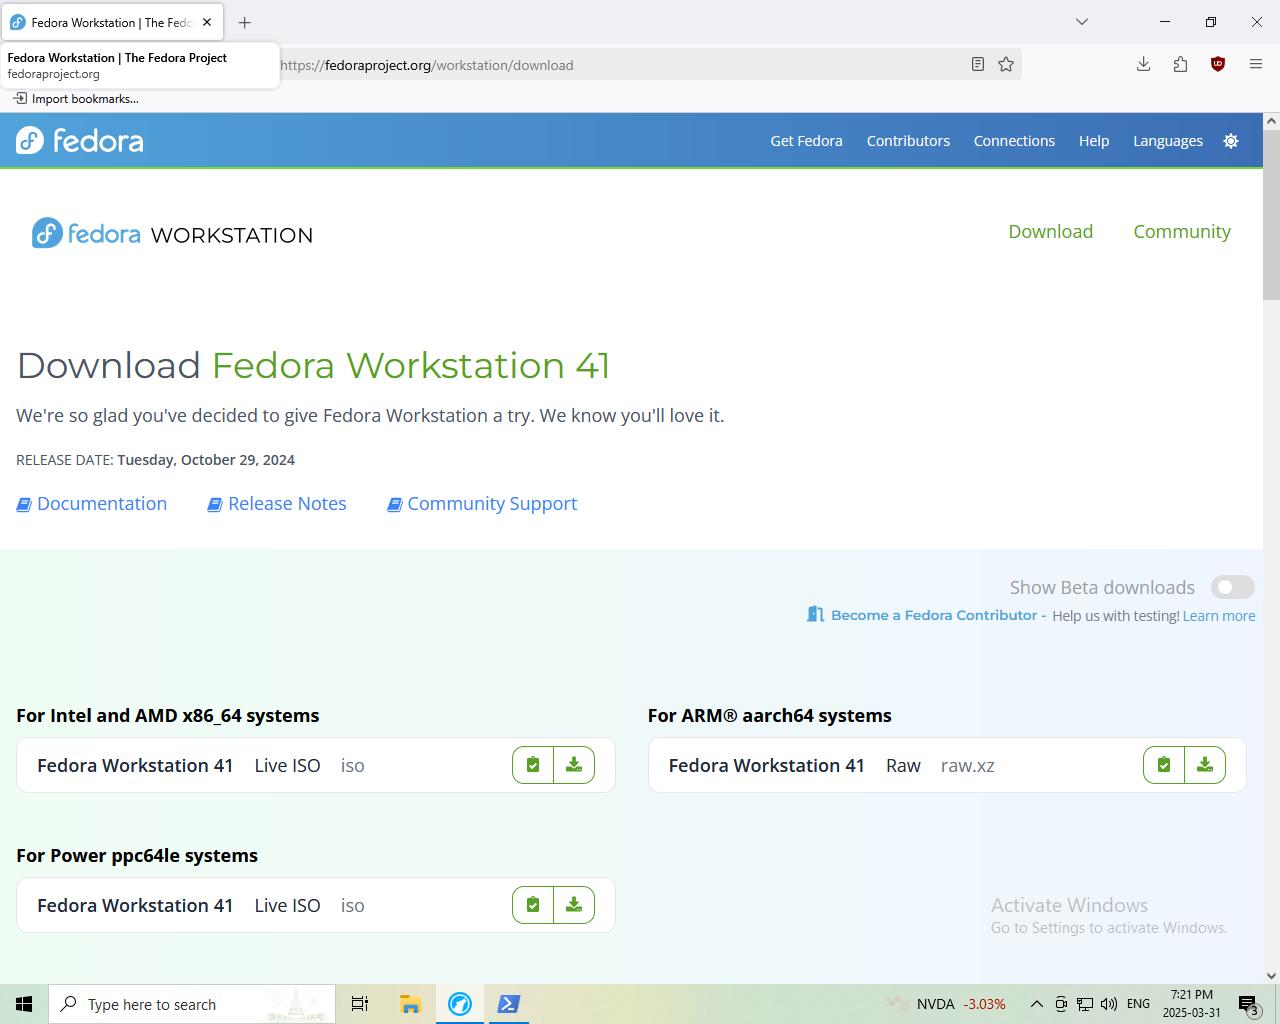Click the uBlock Origin shield icon

tap(1218, 65)
